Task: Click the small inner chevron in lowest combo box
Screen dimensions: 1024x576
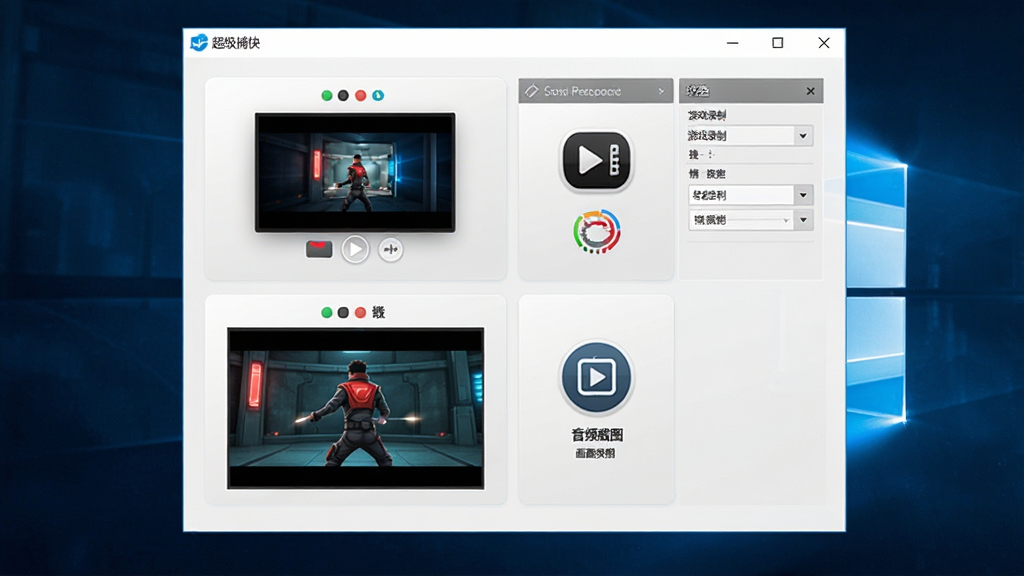Action: [x=786, y=221]
